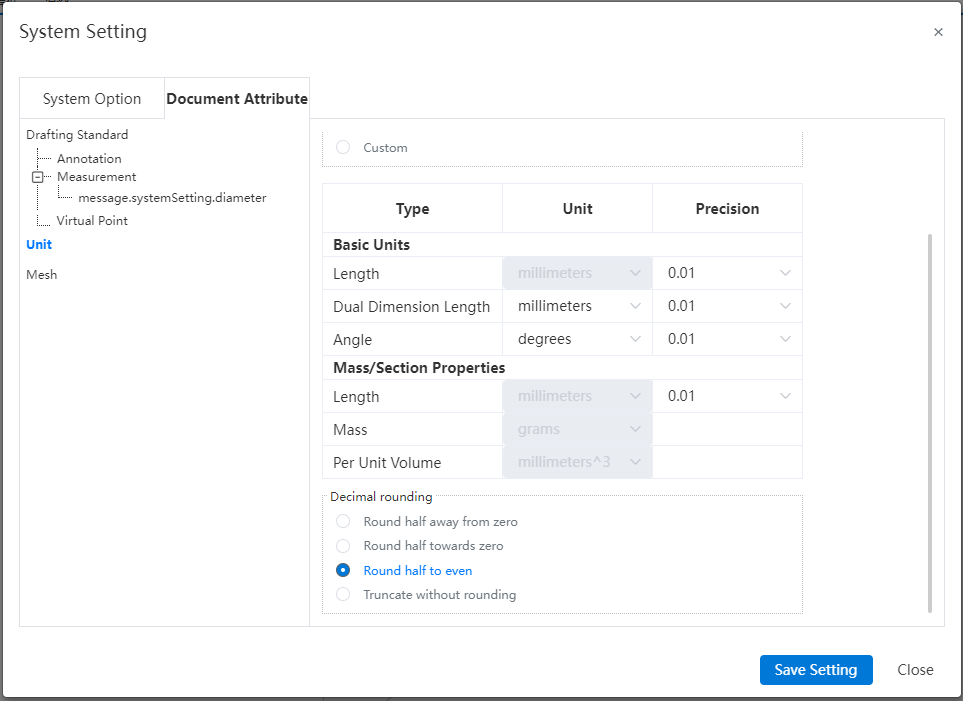This screenshot has width=963, height=701.
Task: Select Annotation in the tree
Action: point(89,159)
